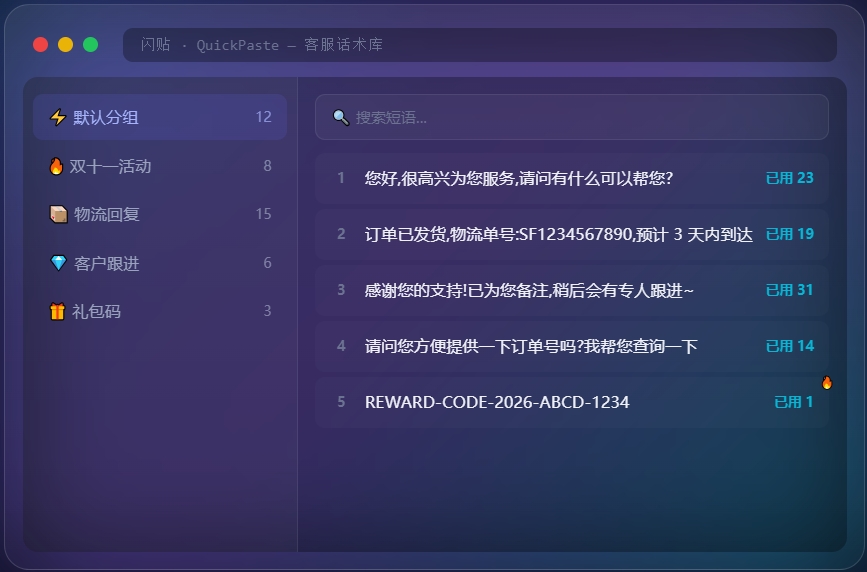The height and width of the screenshot is (572, 867).
Task: Click the diamond icon beside 客户跟进
Action: pos(58,263)
